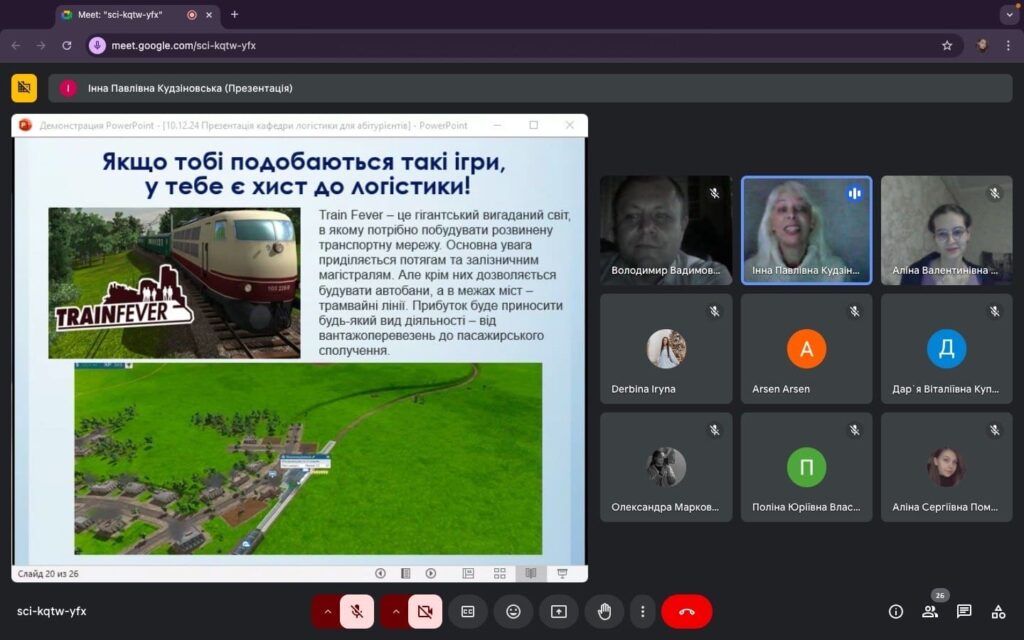Screen dimensions: 1024x640
Task: Go to previous slide in PowerPoint
Action: [x=380, y=573]
